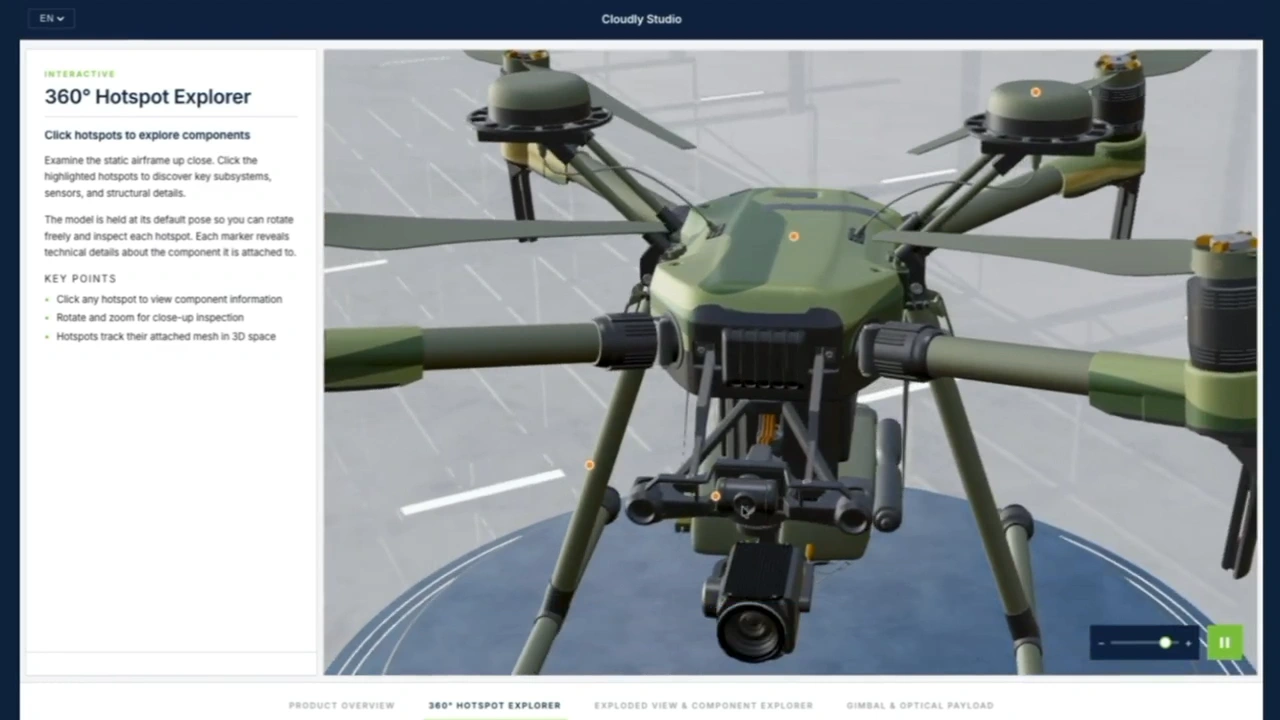1280x720 pixels.
Task: Open the EN language dropdown
Action: point(51,18)
